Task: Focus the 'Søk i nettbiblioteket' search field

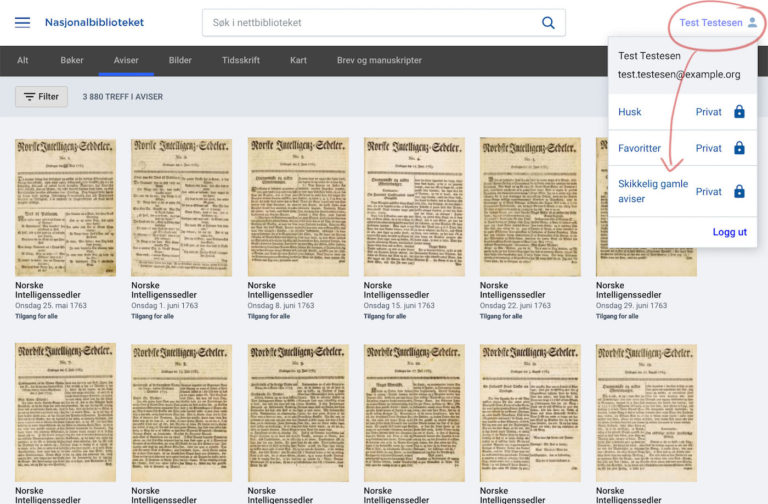Action: [384, 23]
